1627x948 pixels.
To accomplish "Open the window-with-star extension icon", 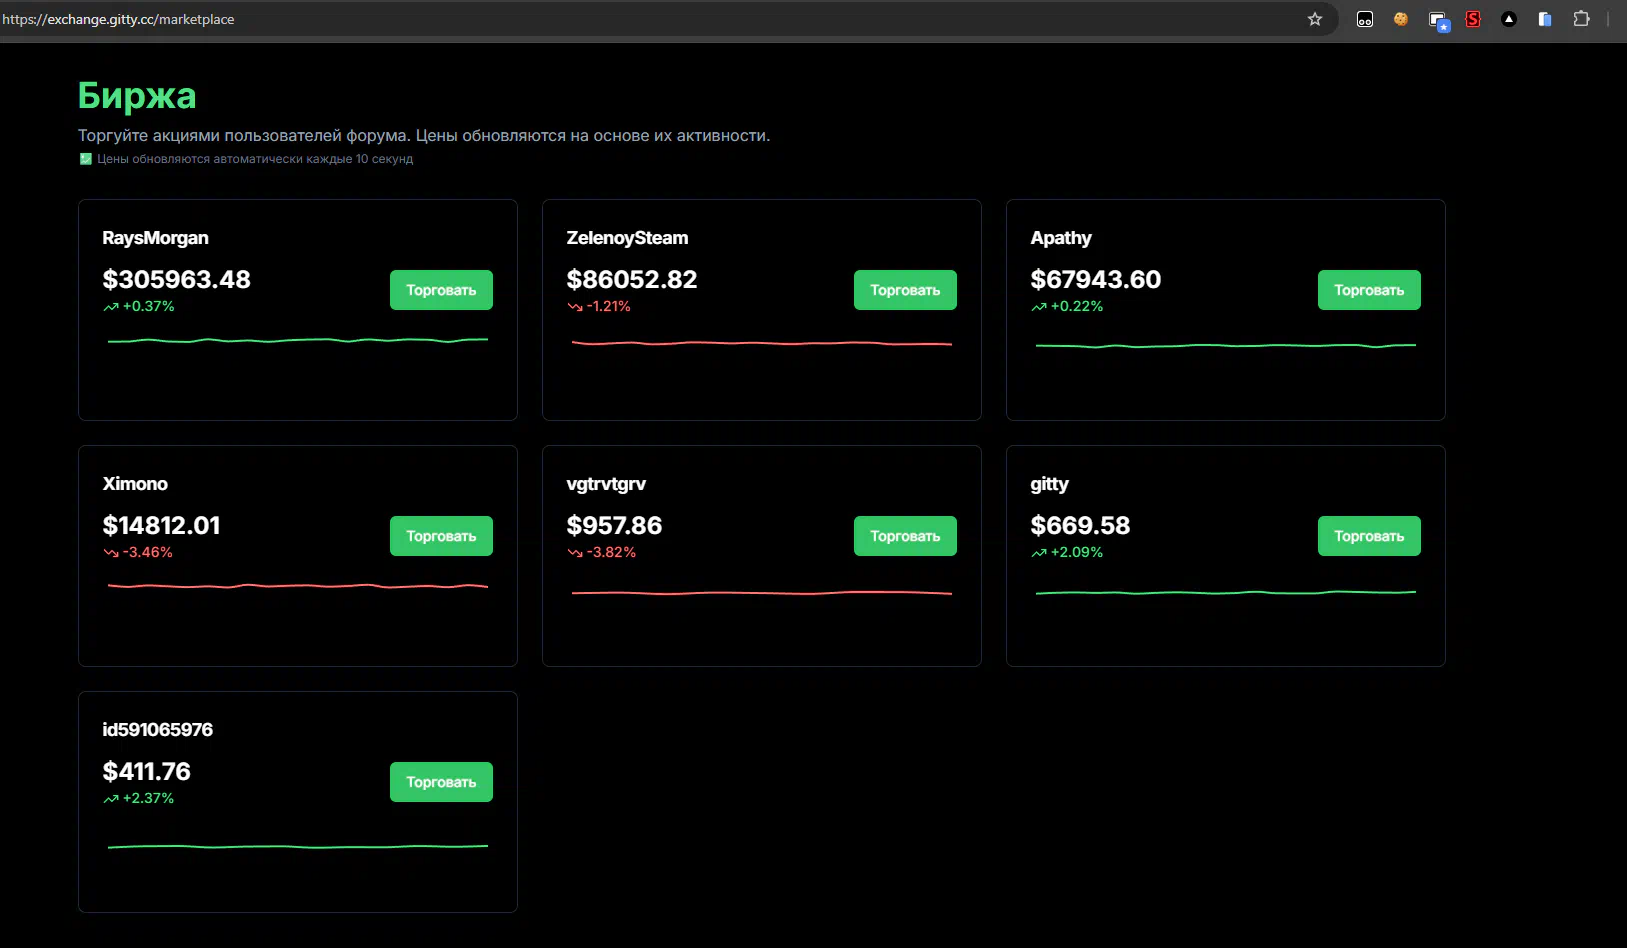I will [1438, 20].
